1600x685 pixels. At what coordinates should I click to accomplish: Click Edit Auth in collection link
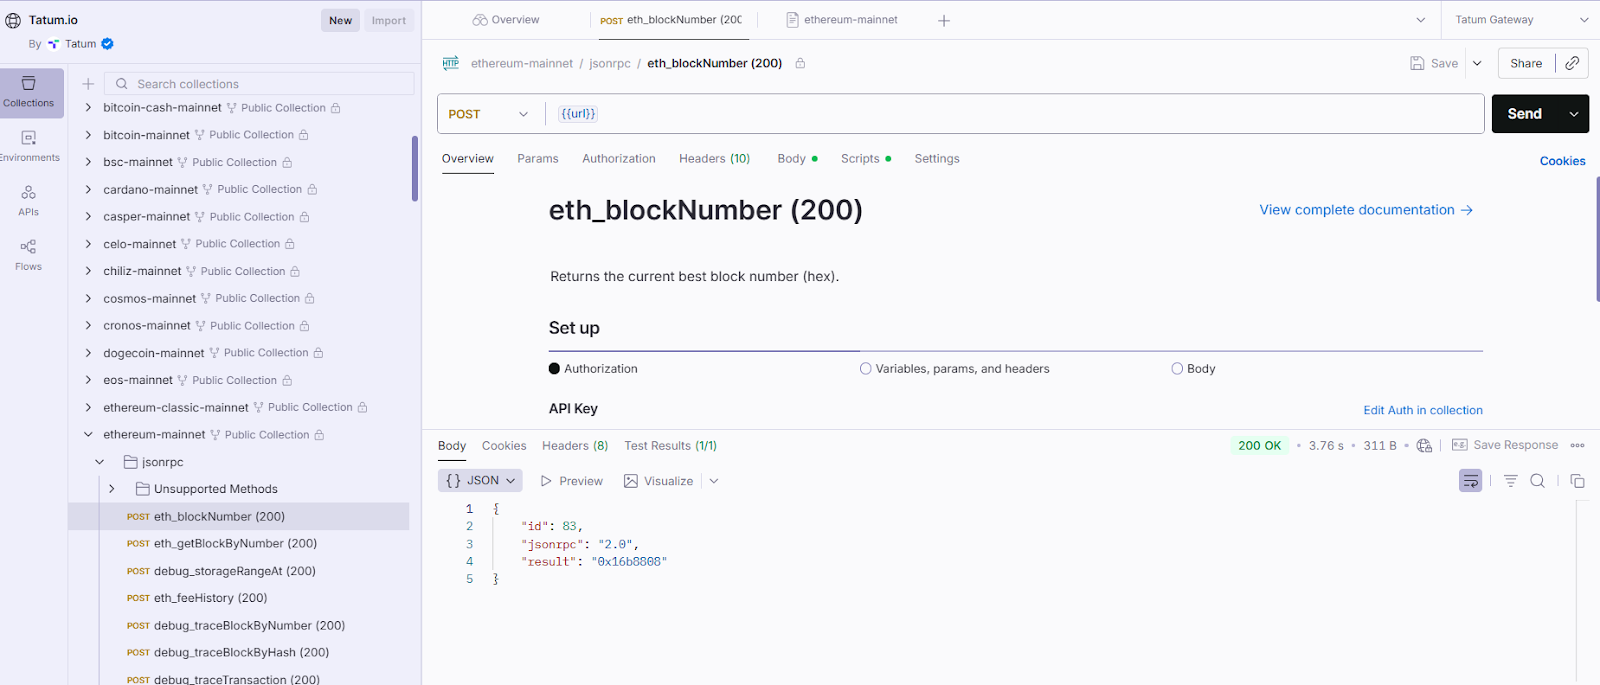[1423, 410]
